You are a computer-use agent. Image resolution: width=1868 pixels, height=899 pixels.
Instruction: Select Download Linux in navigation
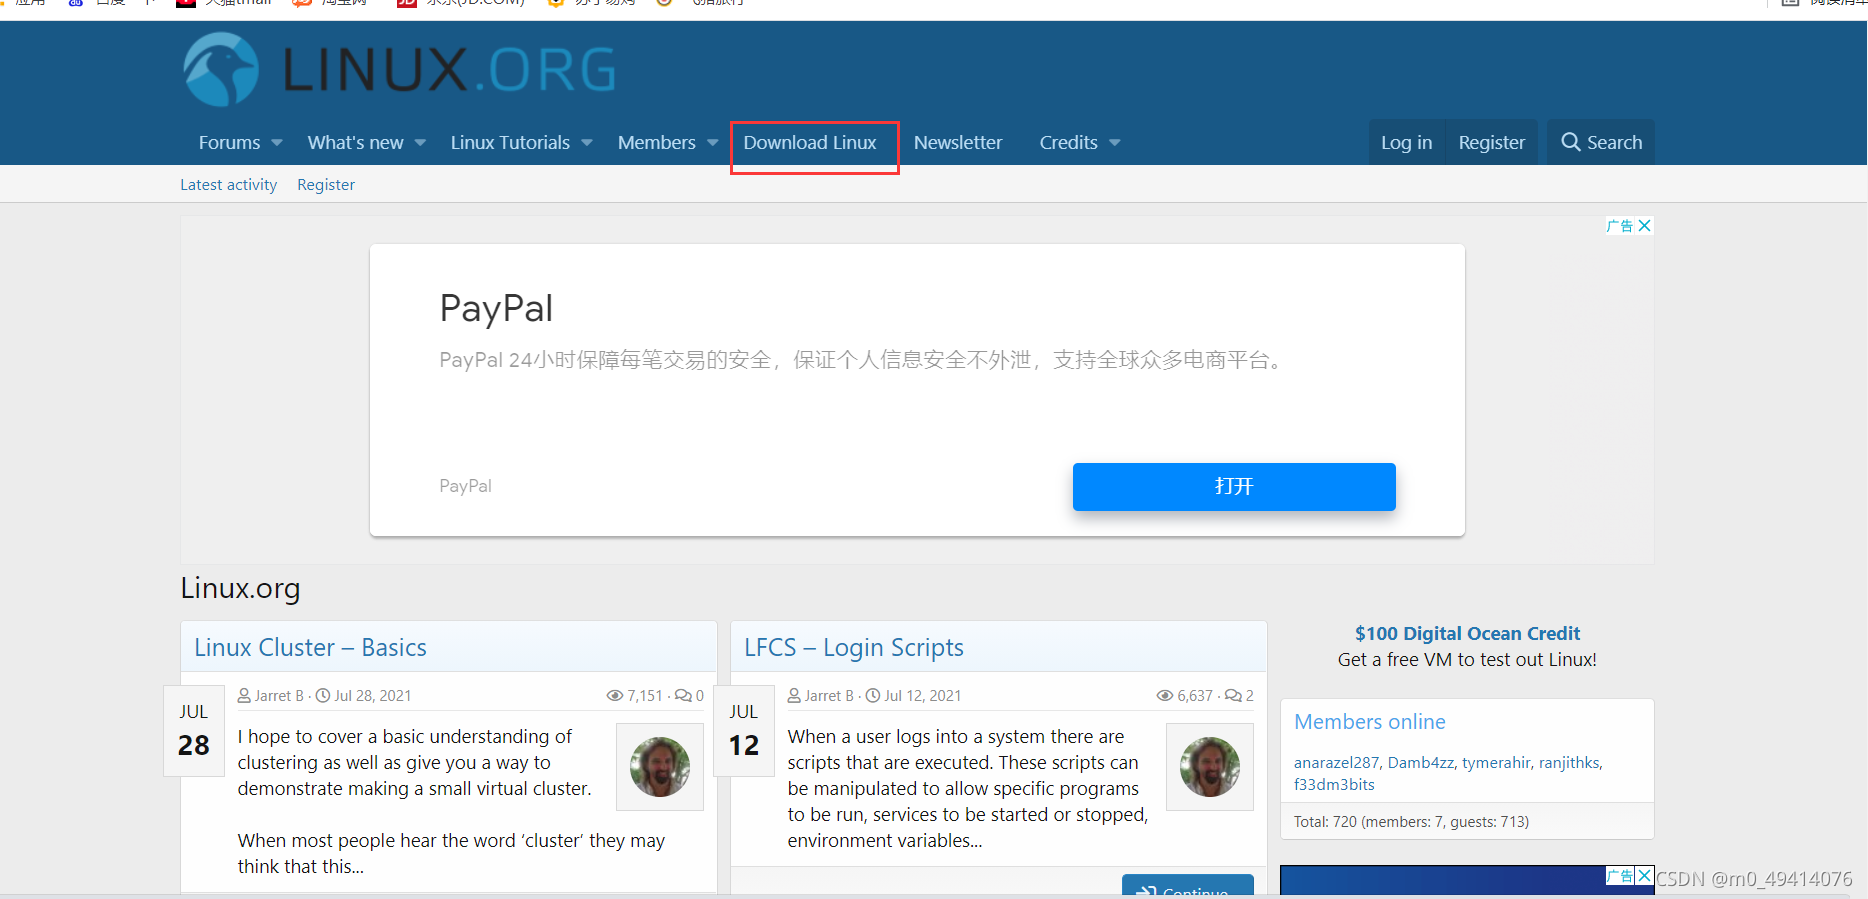click(810, 143)
